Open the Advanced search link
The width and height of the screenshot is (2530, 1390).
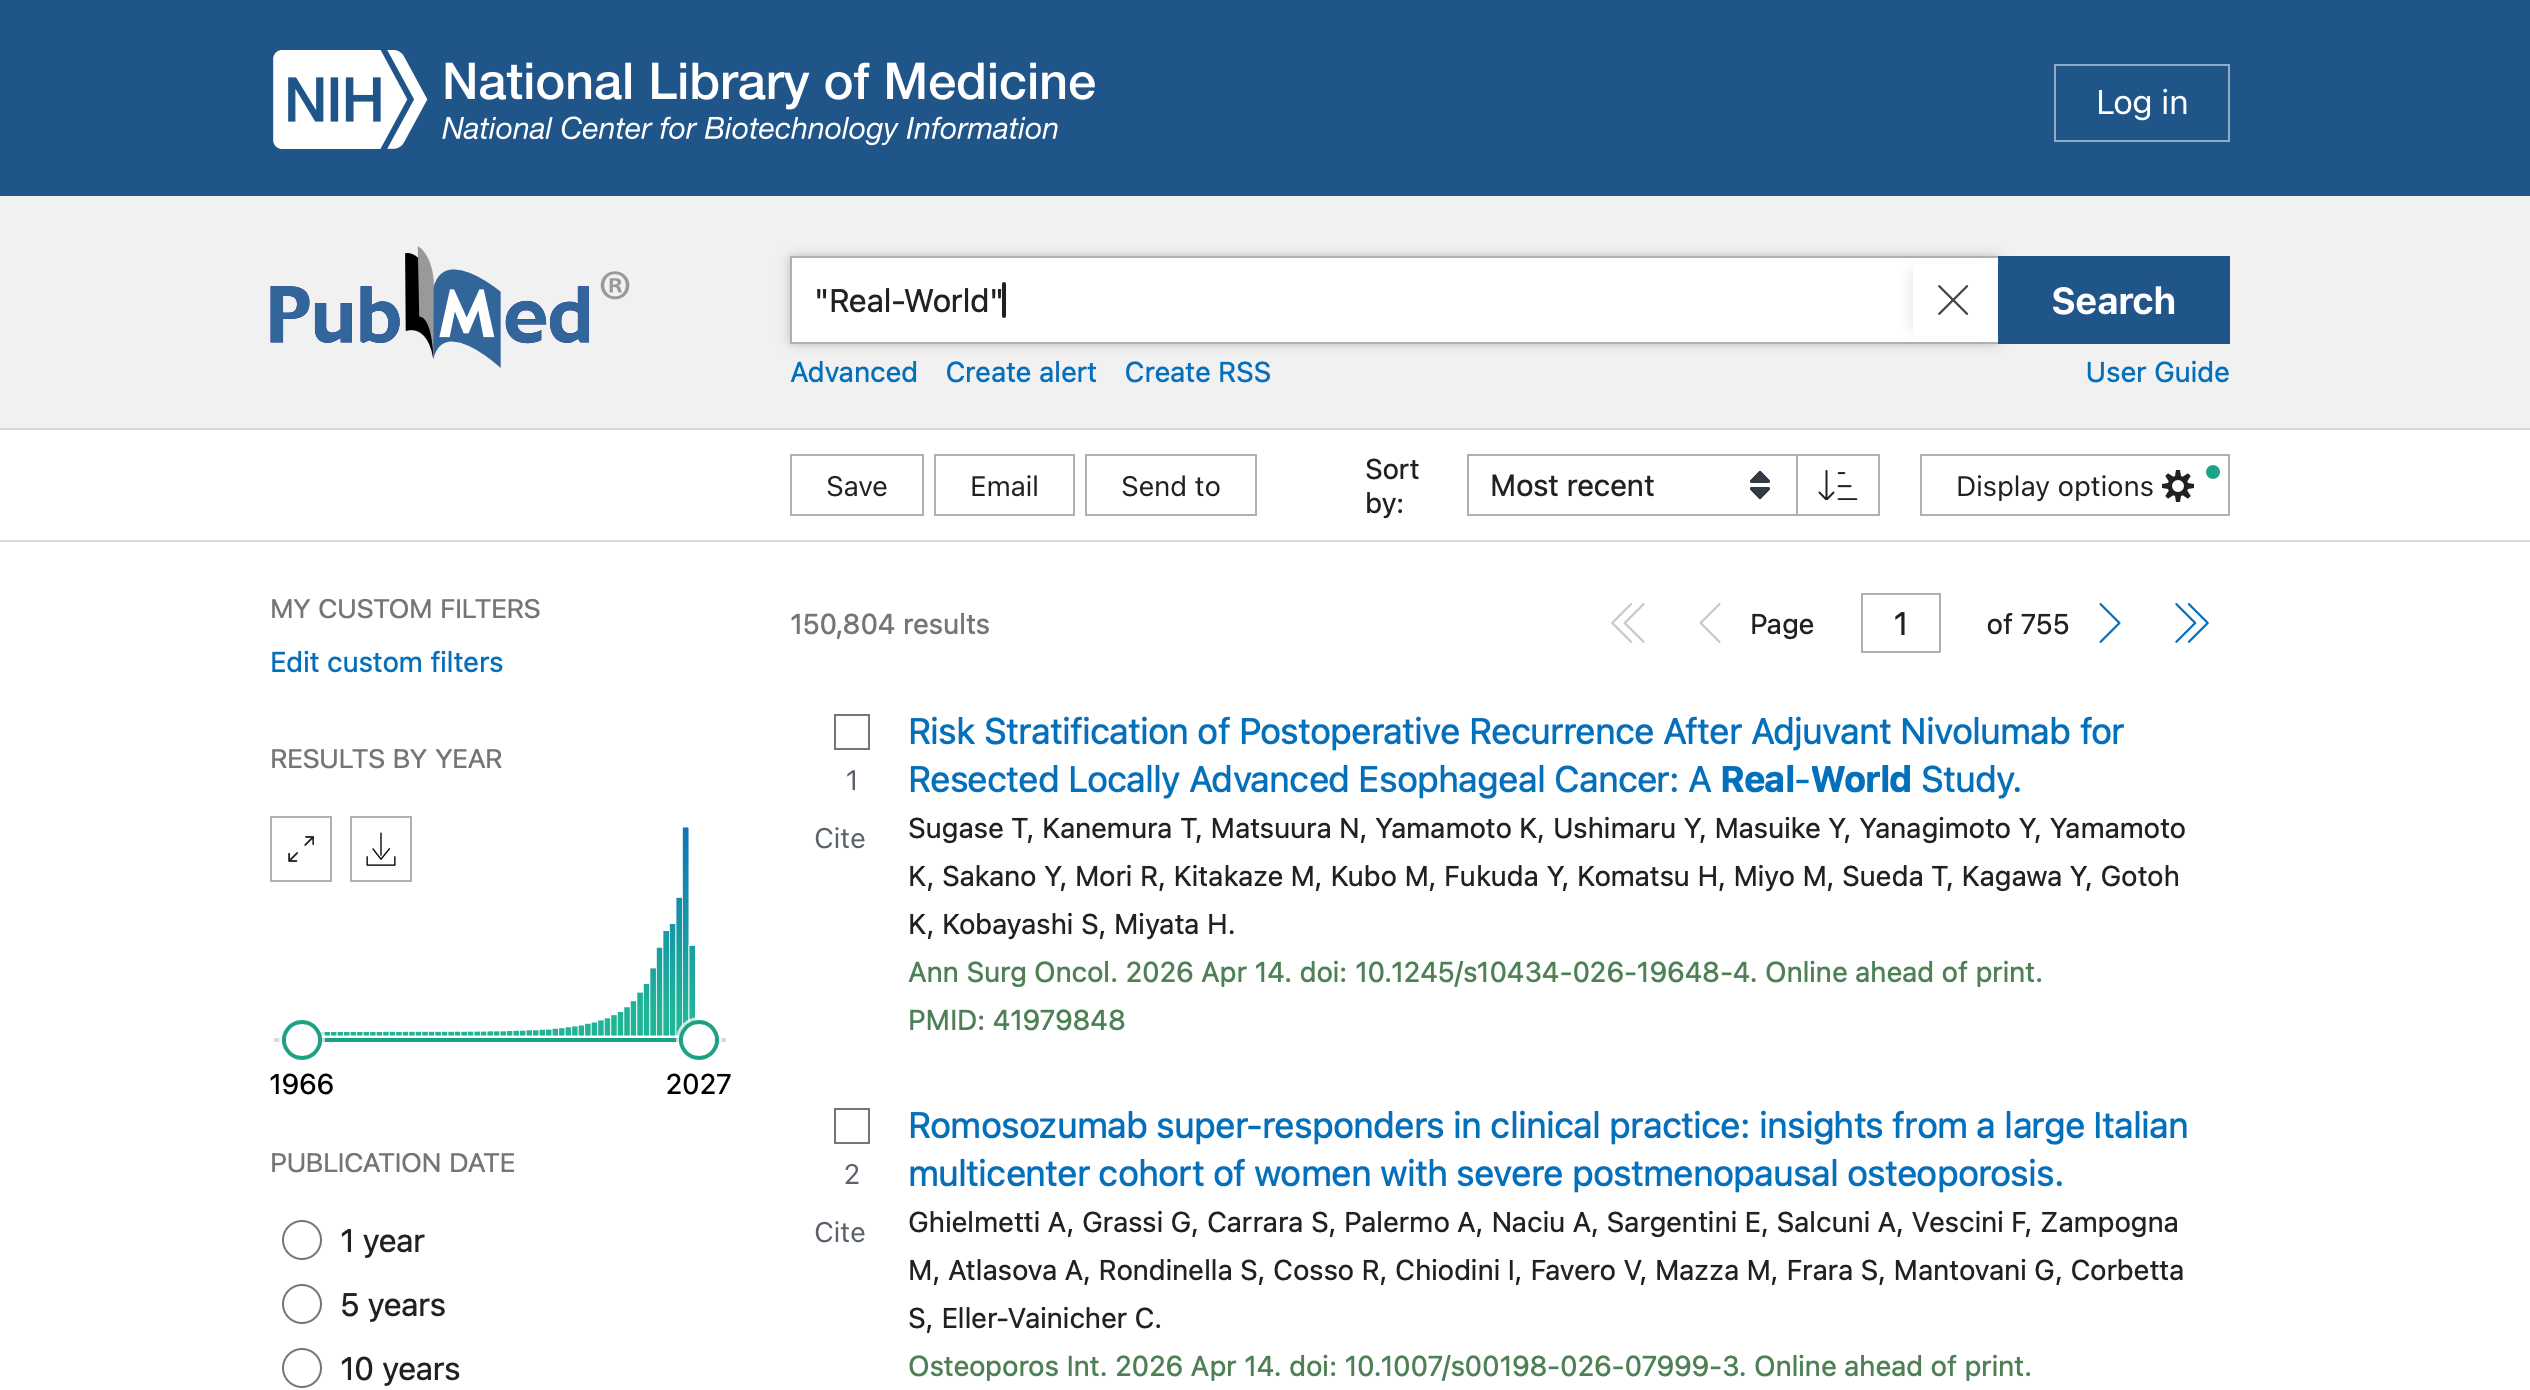pyautogui.click(x=853, y=372)
